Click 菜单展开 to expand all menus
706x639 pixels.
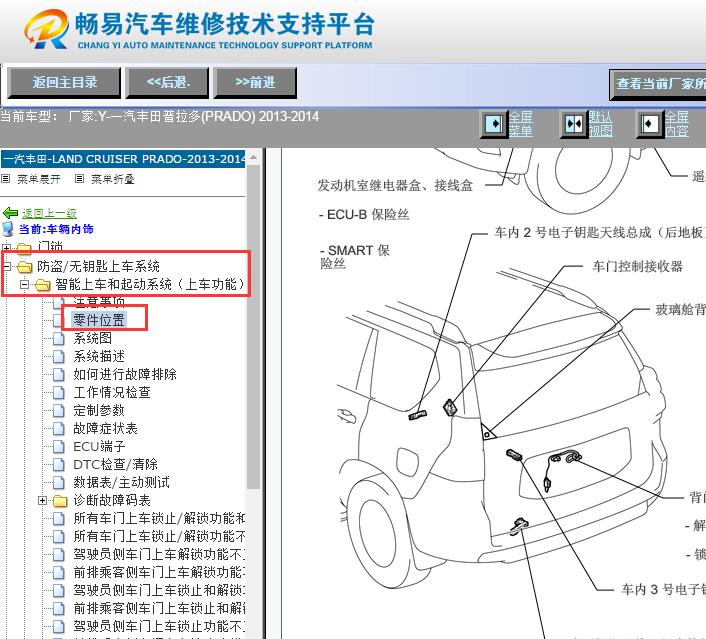pos(39,179)
